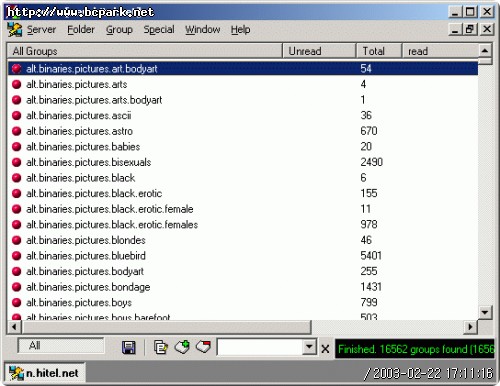The height and width of the screenshot is (386, 500).
Task: Sort by the Total column header
Action: pyautogui.click(x=379, y=51)
